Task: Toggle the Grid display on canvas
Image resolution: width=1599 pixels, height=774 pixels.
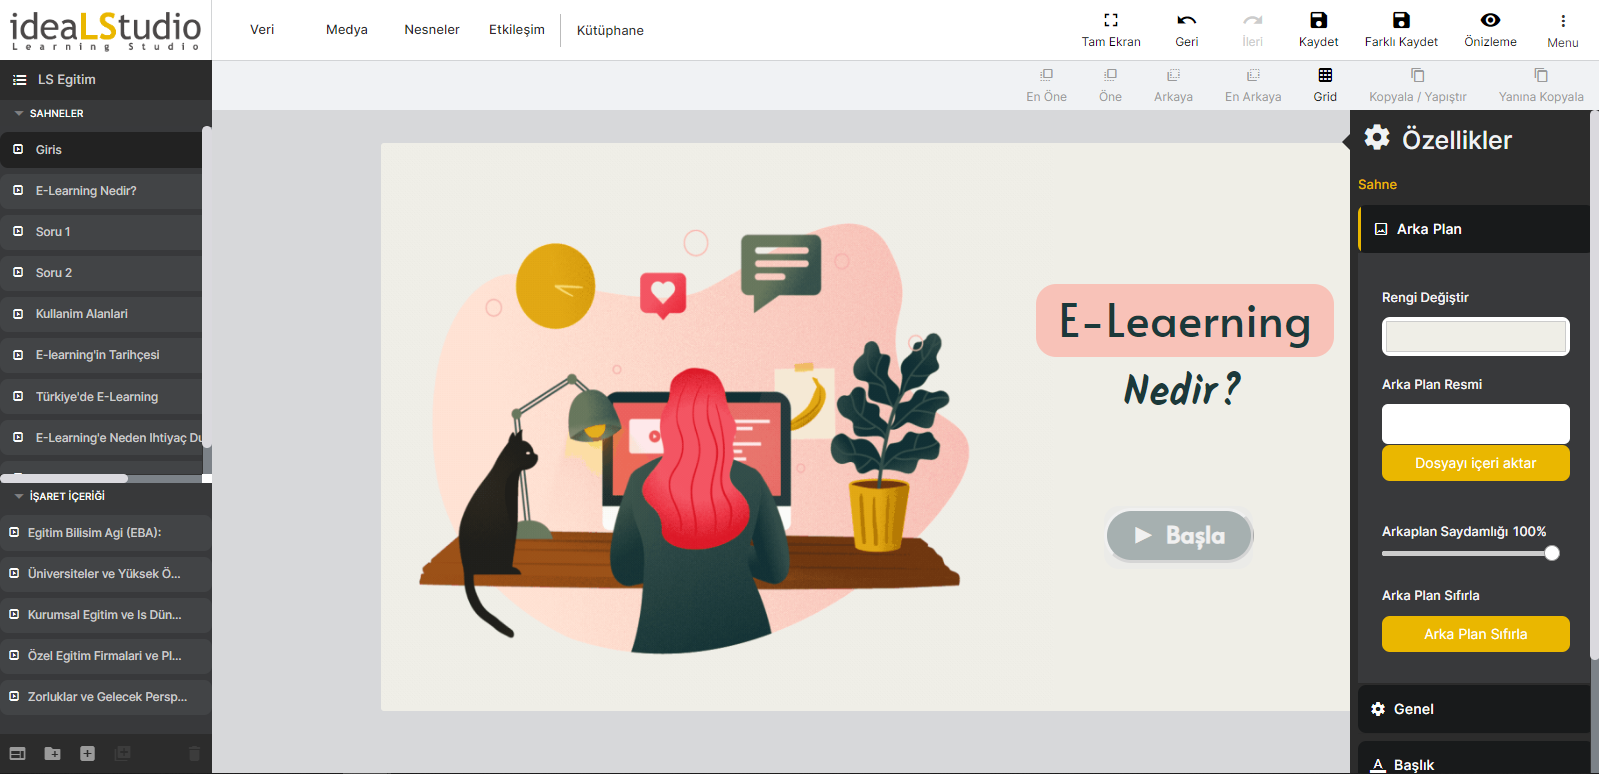Action: [1325, 76]
